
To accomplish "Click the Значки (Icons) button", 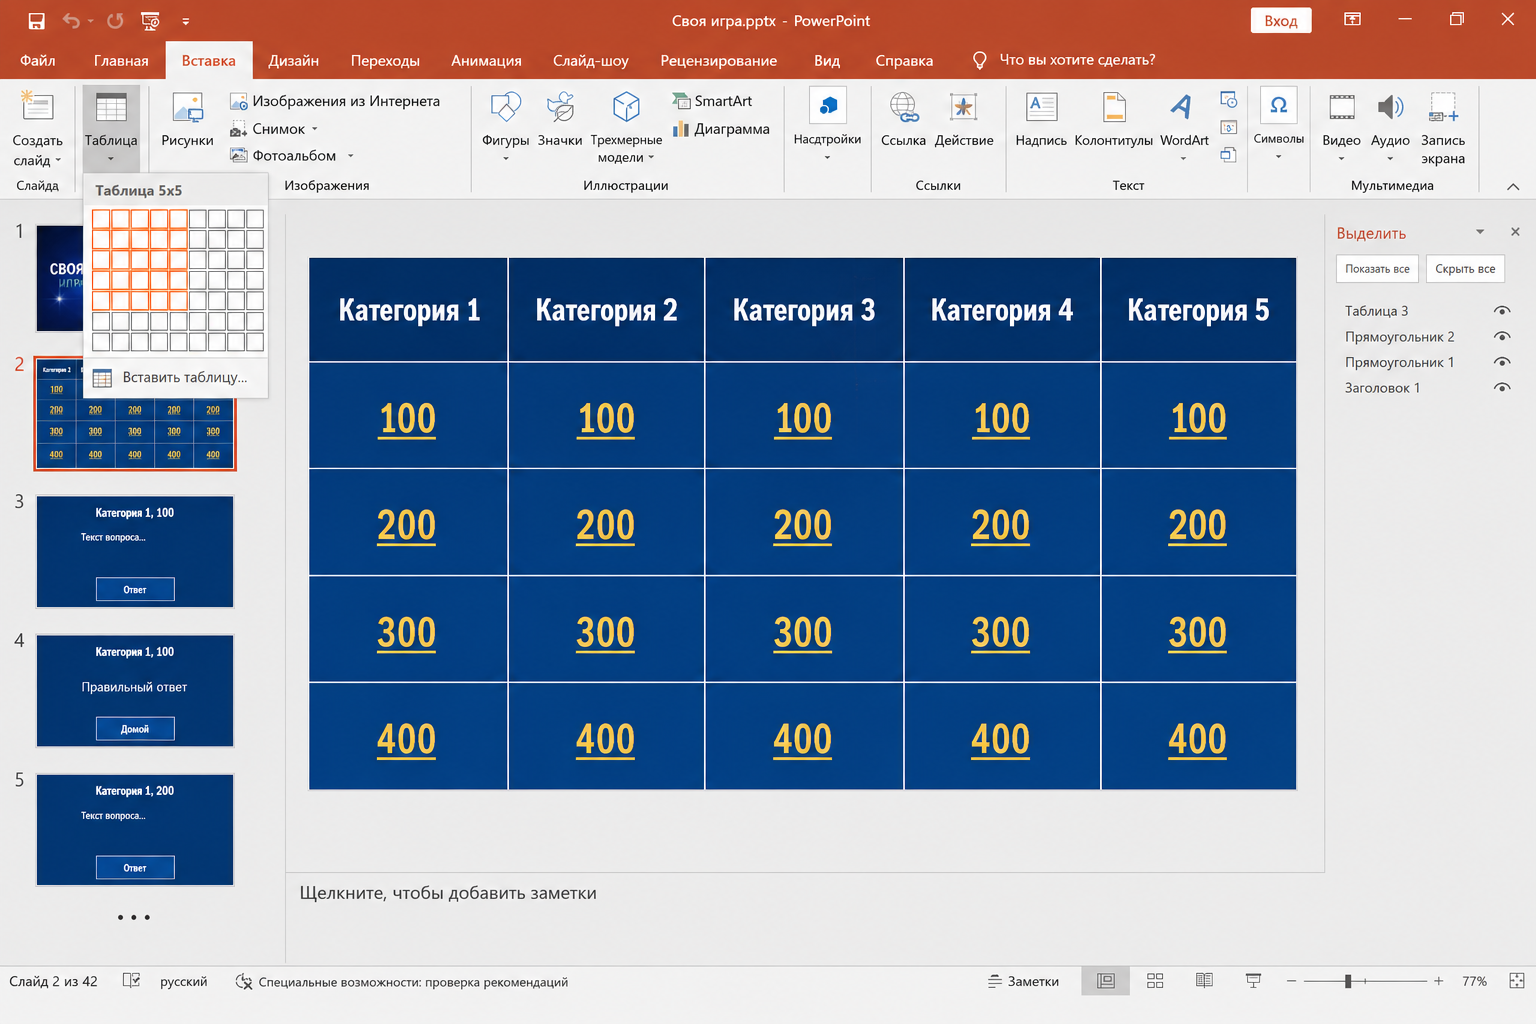I will (x=560, y=120).
